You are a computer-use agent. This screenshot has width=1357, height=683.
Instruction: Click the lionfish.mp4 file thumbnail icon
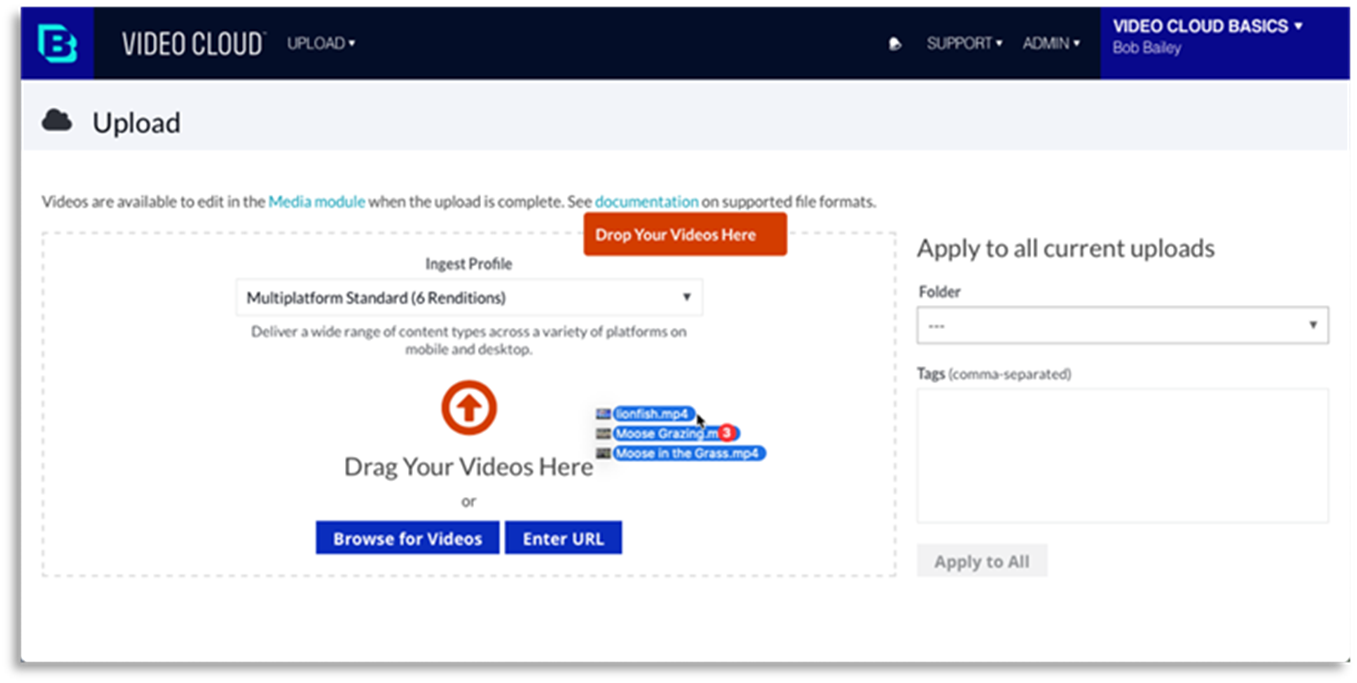[603, 414]
